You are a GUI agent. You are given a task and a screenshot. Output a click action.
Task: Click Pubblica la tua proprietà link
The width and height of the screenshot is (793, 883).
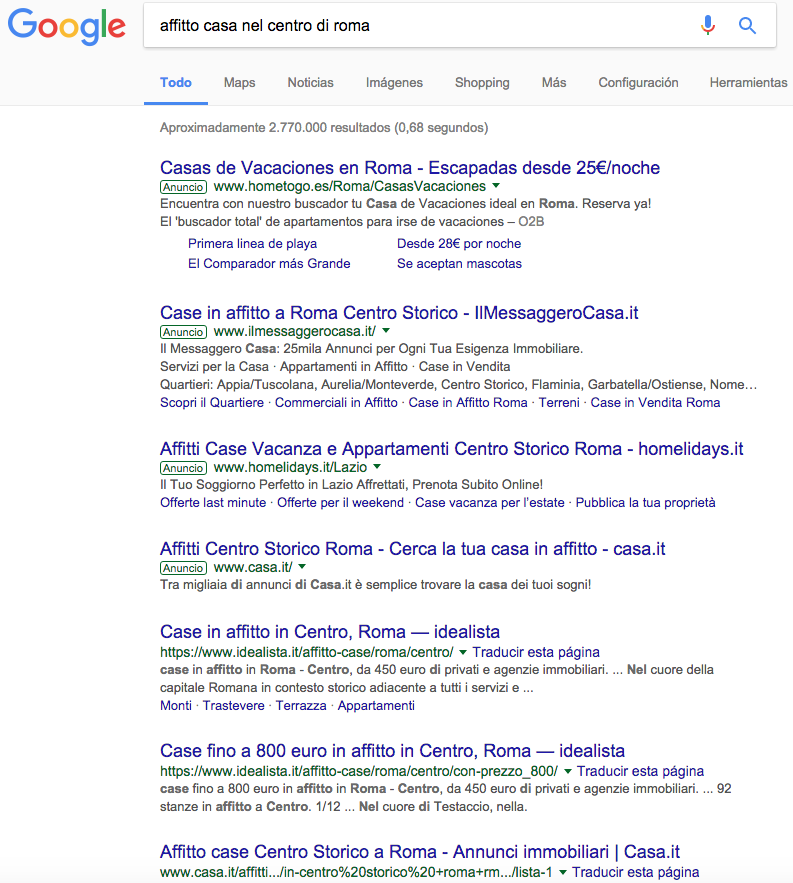tap(645, 503)
